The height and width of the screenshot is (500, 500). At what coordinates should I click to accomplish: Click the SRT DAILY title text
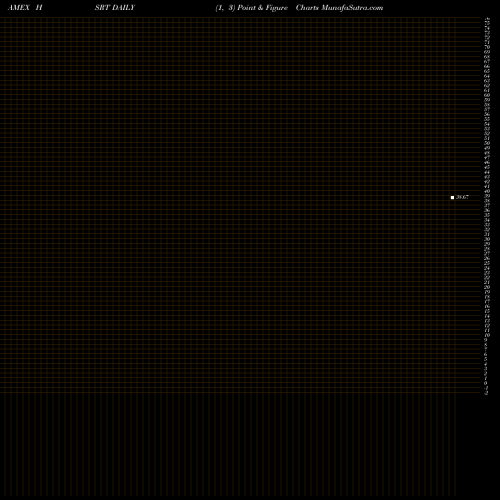[x=115, y=8]
